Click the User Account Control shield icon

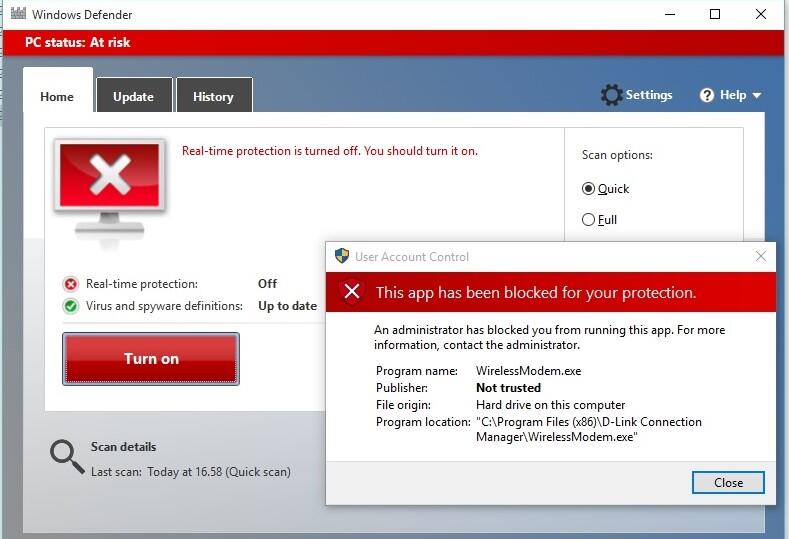[x=342, y=256]
